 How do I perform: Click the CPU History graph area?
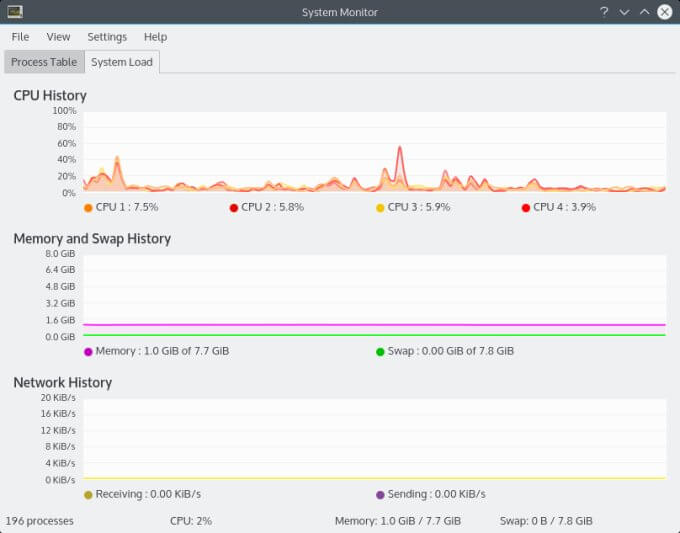click(375, 152)
